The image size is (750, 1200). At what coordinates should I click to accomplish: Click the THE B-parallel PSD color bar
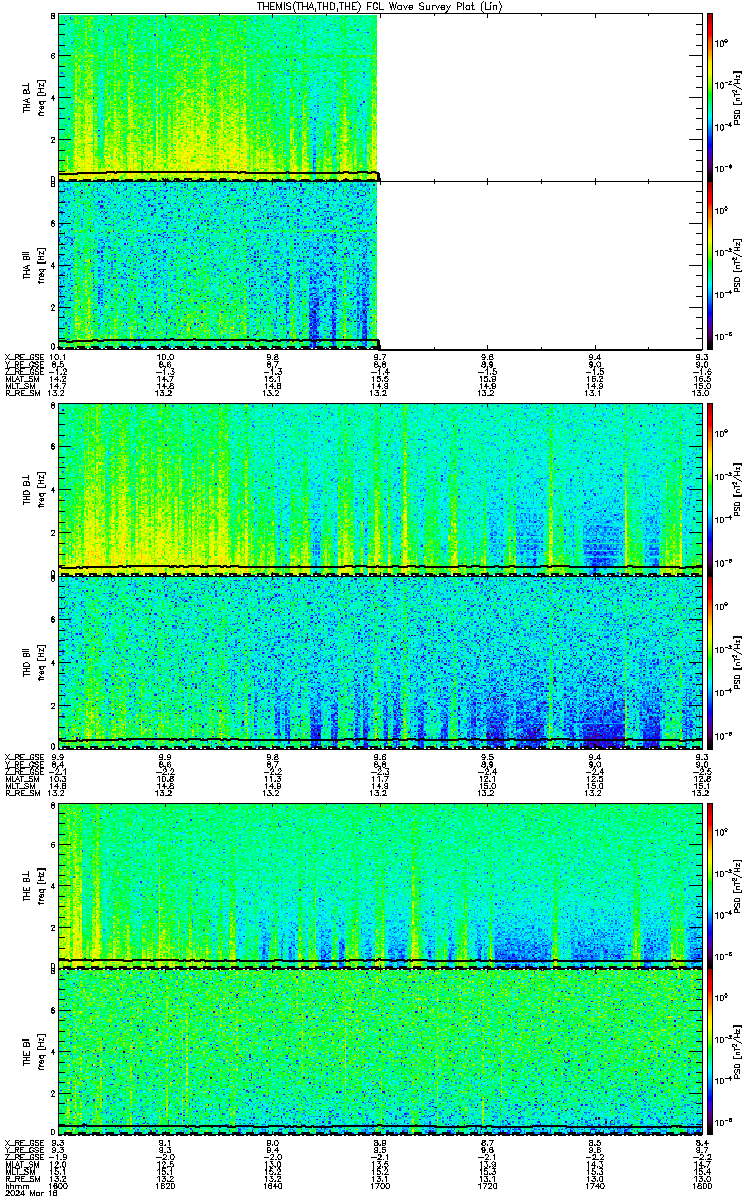point(710,1052)
